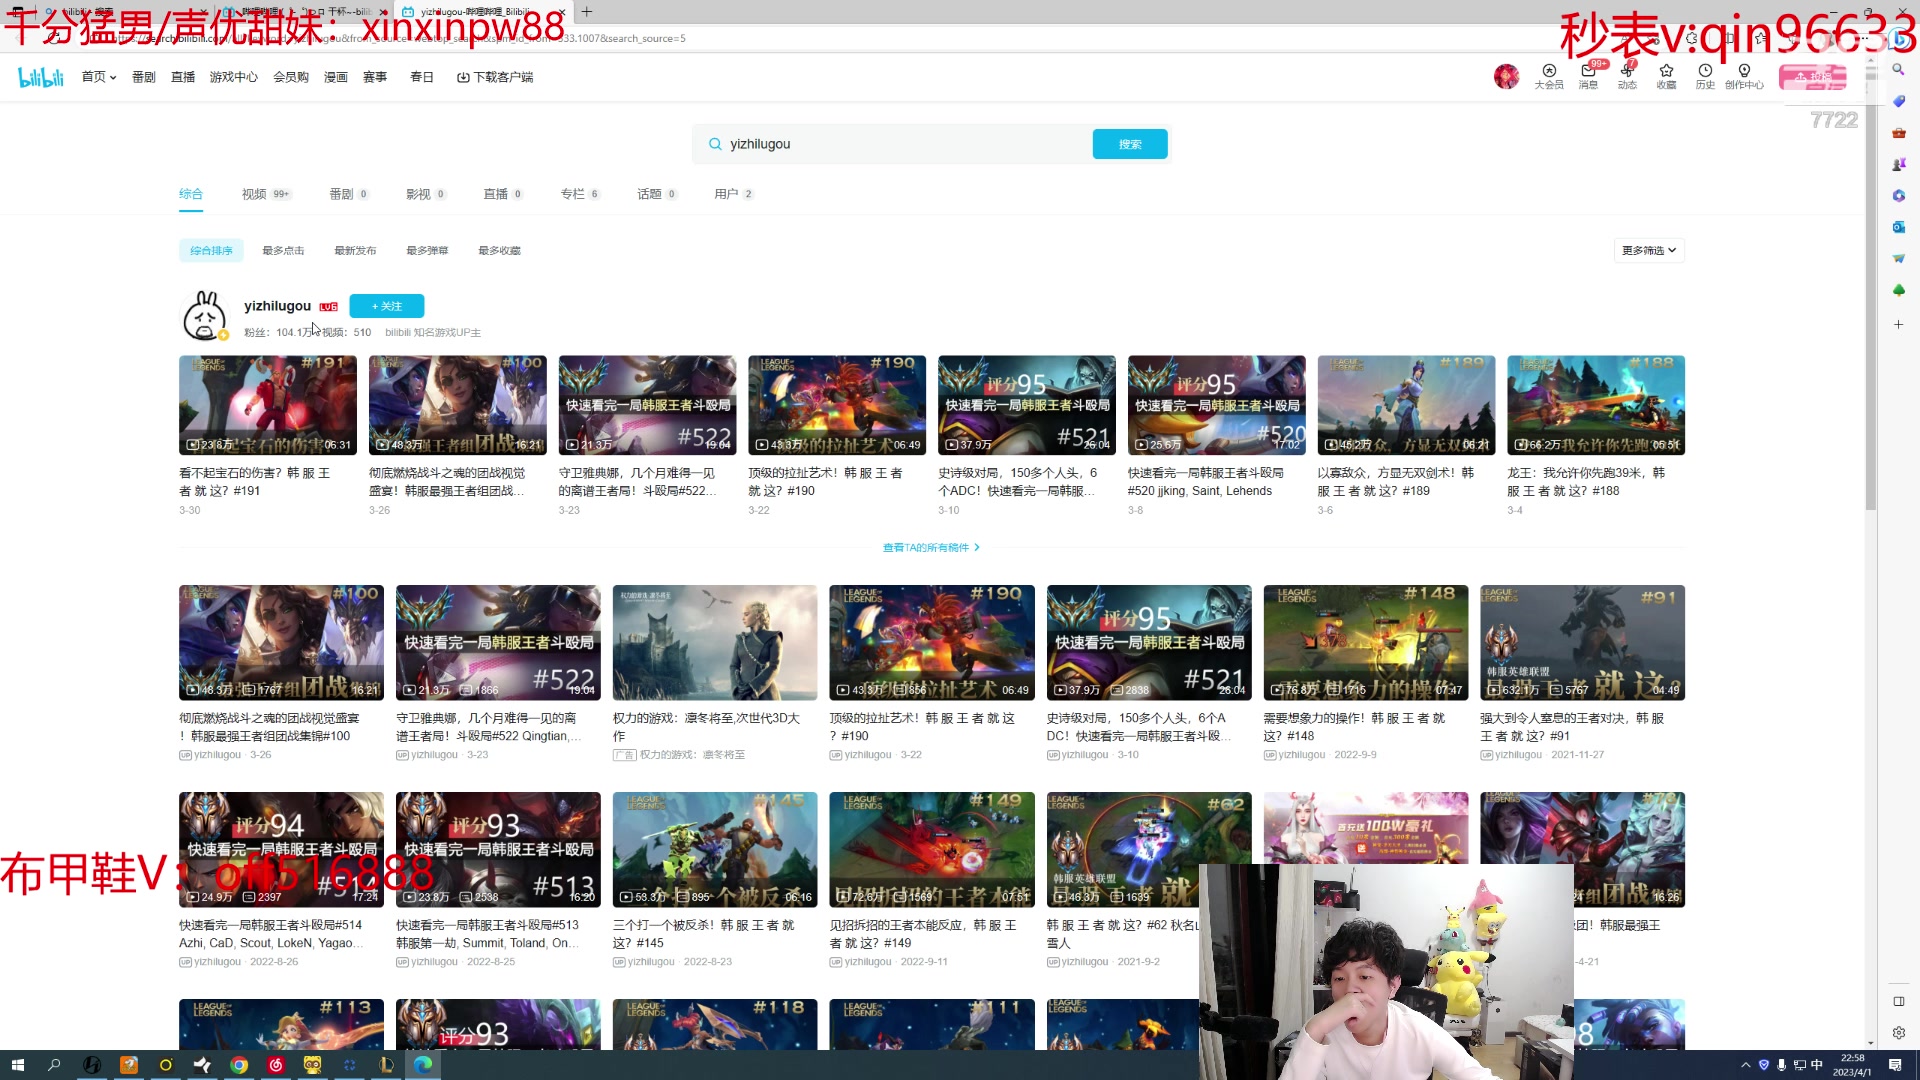Open the Edge sidebar green tree icon
Viewport: 1920px width, 1080px height.
coord(1898,290)
